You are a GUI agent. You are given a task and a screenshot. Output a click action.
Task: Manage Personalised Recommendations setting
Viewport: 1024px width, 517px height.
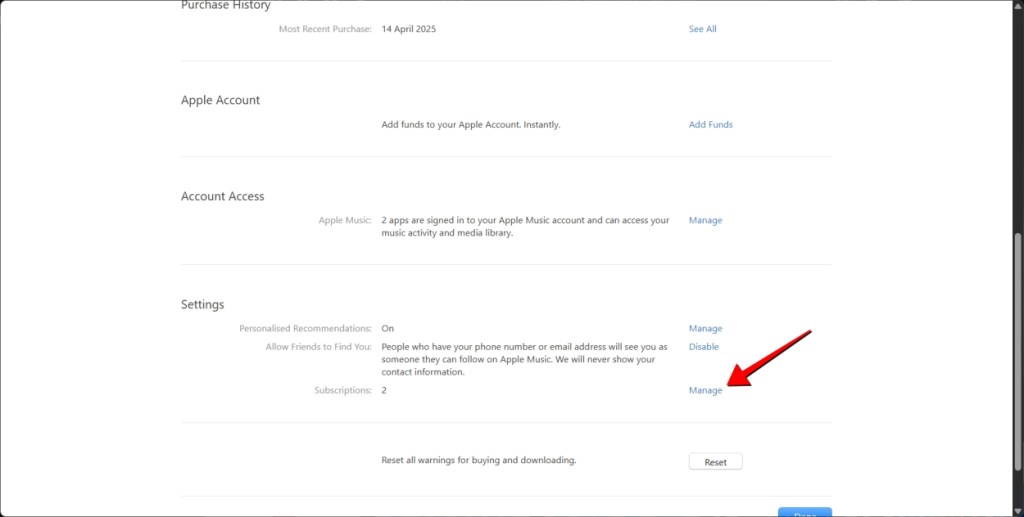pos(705,329)
